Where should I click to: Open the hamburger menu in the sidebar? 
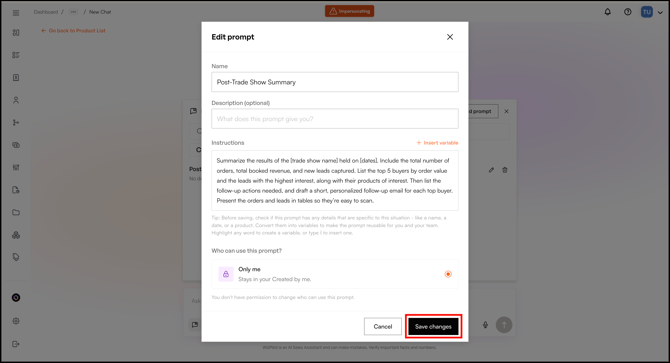[x=16, y=13]
